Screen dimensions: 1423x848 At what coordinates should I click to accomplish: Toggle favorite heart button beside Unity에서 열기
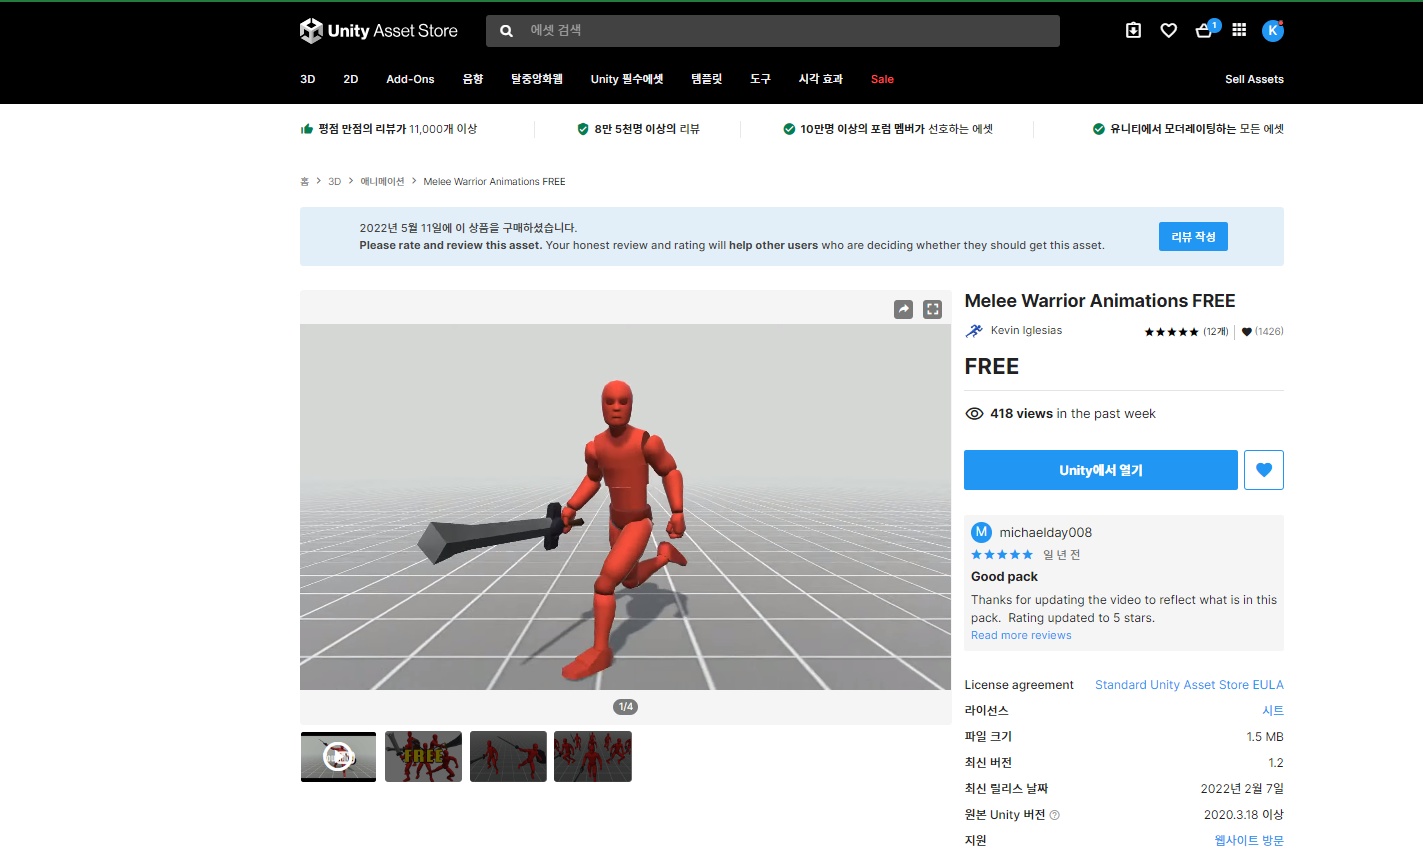click(1264, 470)
